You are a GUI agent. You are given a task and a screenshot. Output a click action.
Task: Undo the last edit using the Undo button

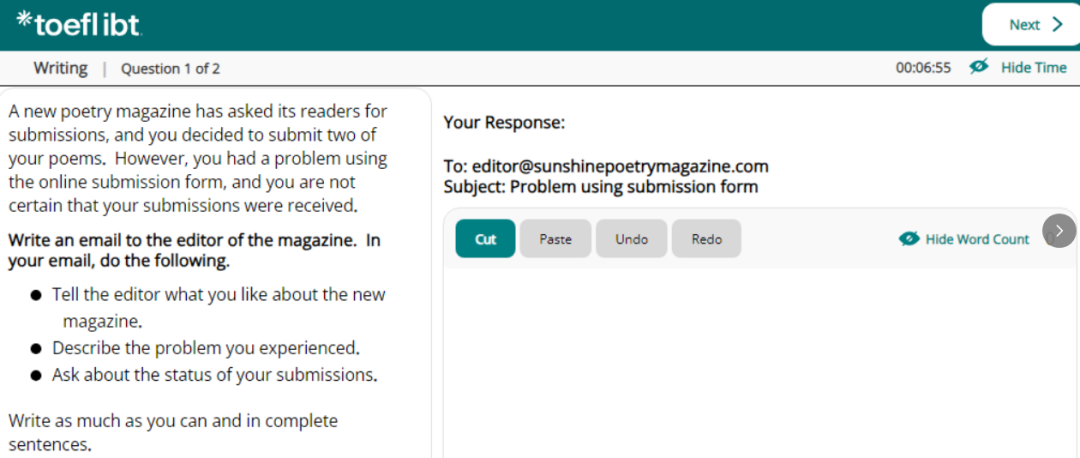click(x=631, y=239)
